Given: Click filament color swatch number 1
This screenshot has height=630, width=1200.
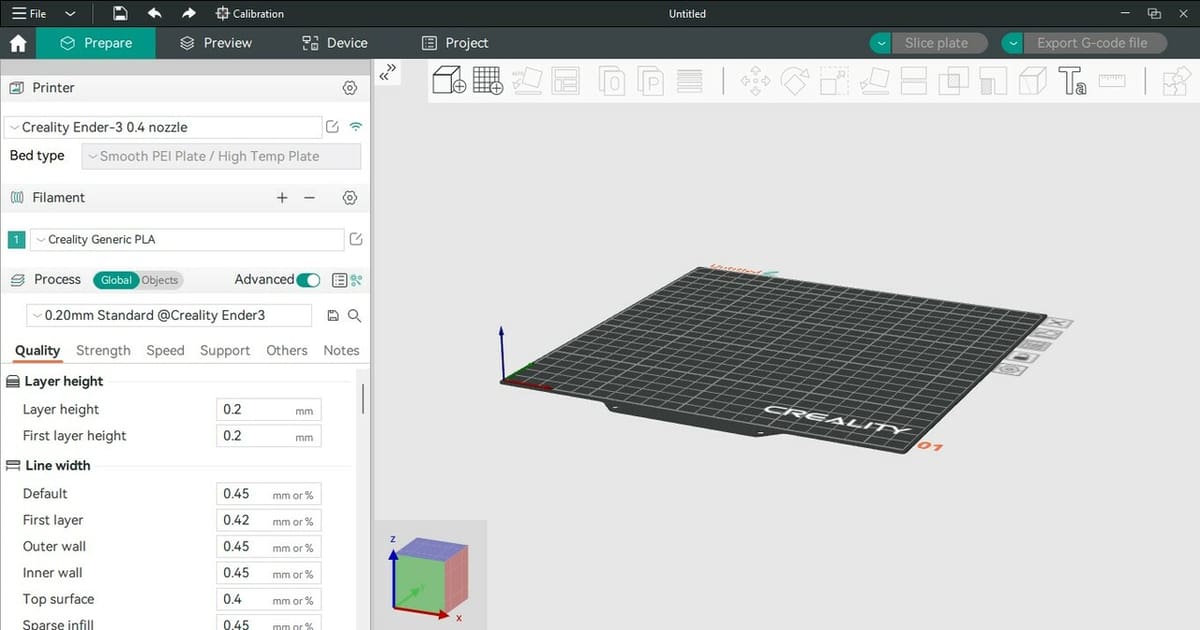Looking at the screenshot, I should (16, 240).
